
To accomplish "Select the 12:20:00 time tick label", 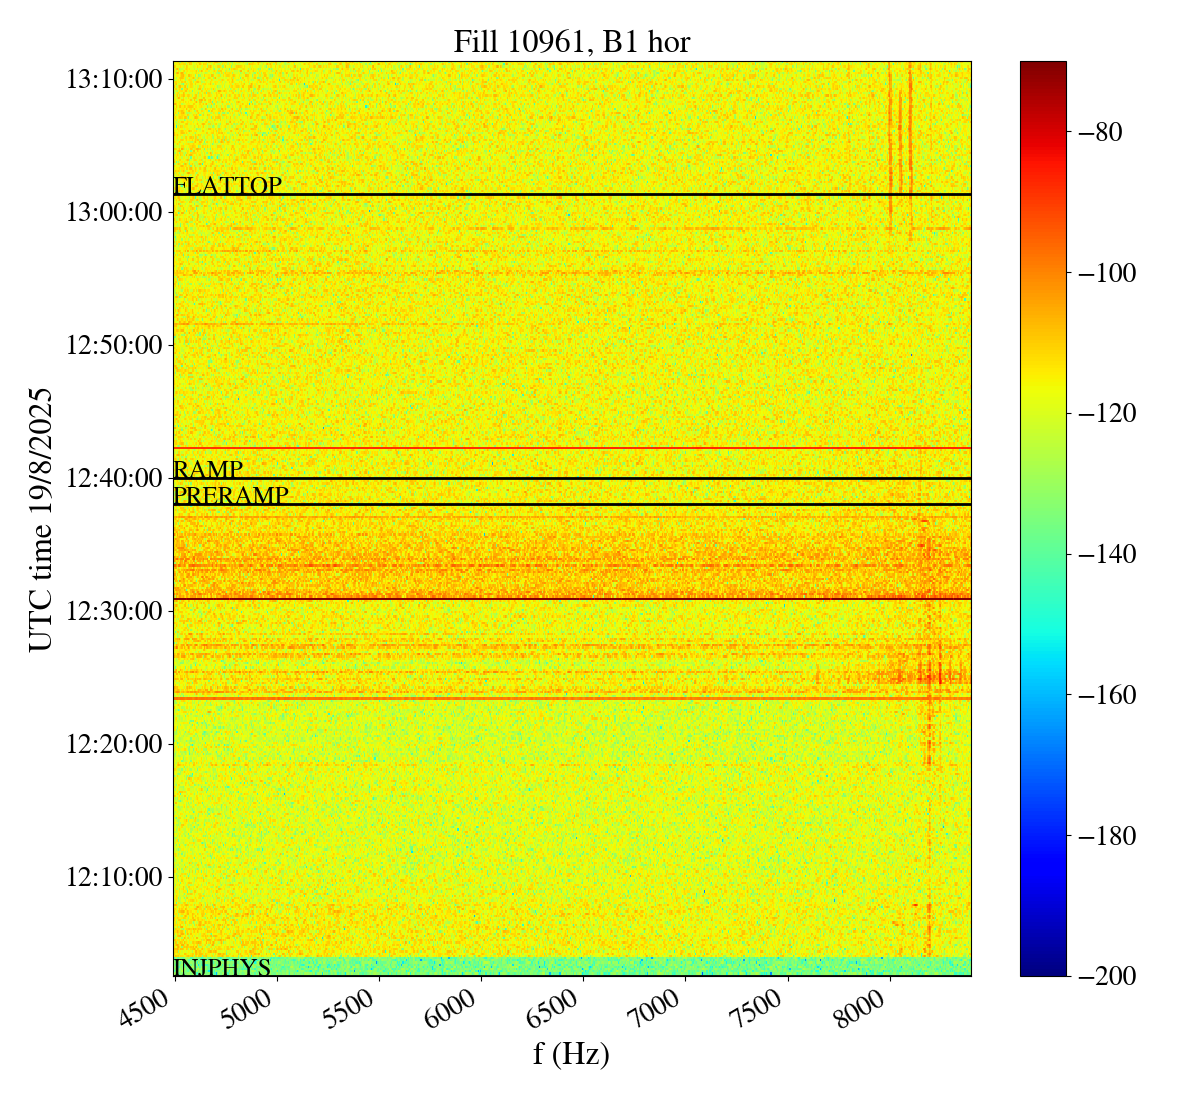I will tap(114, 744).
